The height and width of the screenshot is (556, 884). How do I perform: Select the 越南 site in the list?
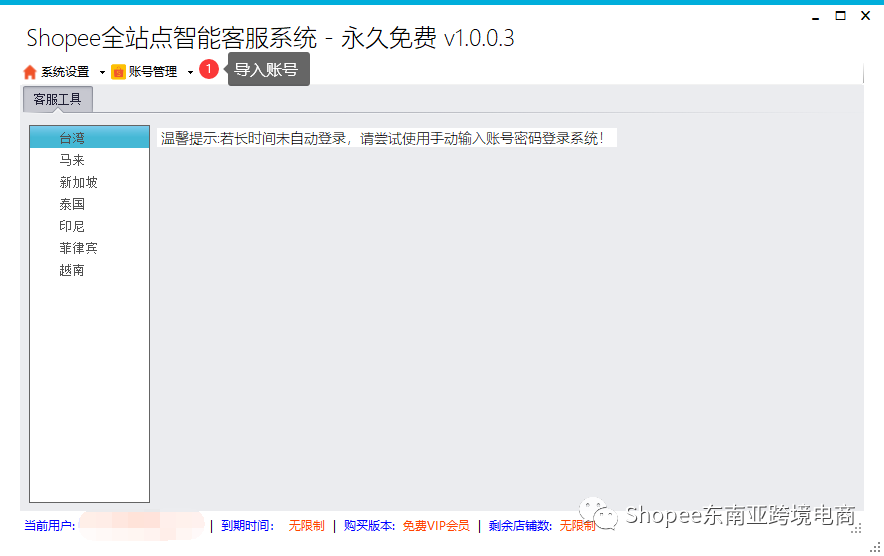(x=90, y=270)
